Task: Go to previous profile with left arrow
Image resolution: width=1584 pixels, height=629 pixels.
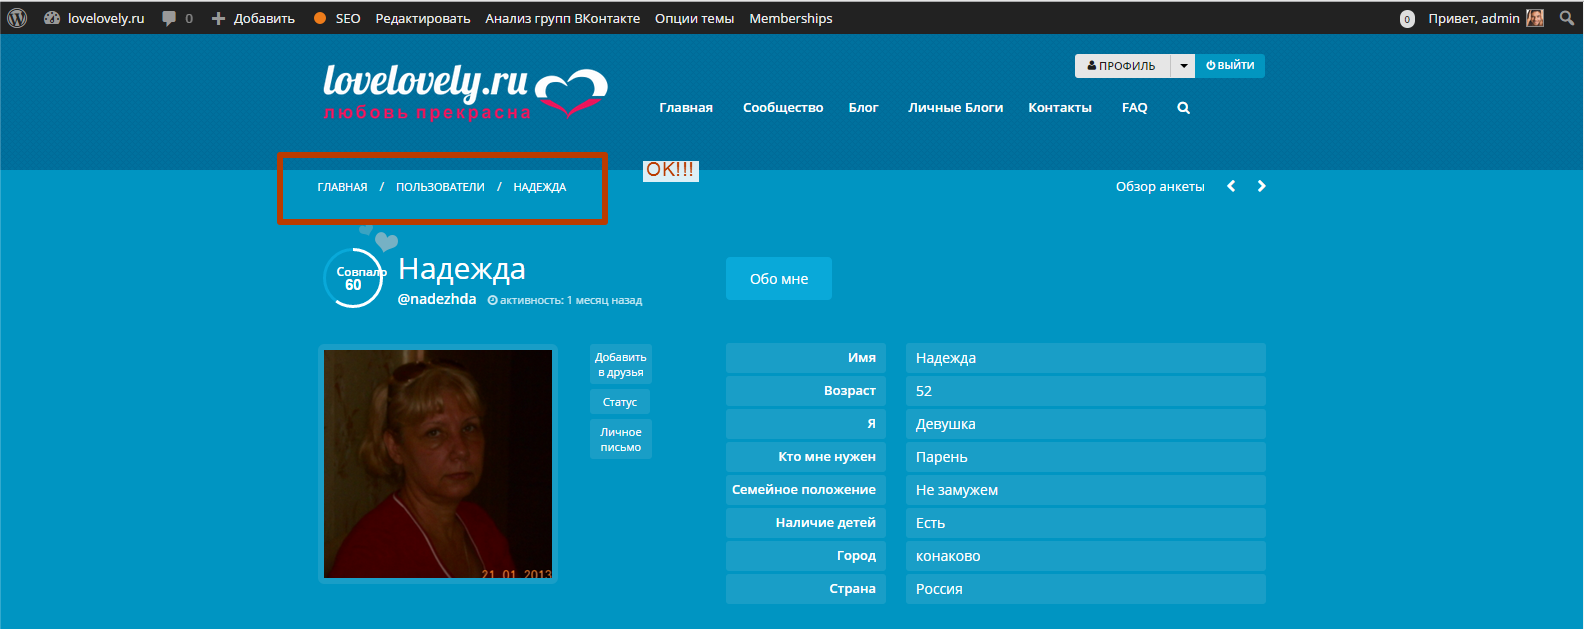Action: 1231,186
